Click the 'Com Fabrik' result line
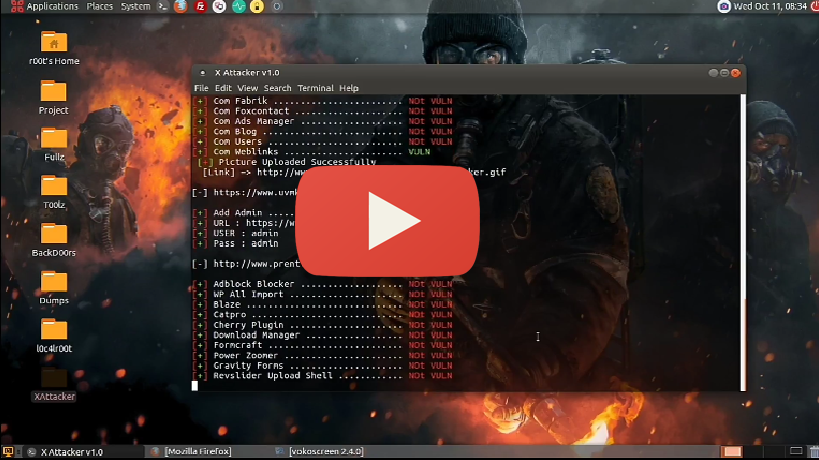 click(322, 101)
